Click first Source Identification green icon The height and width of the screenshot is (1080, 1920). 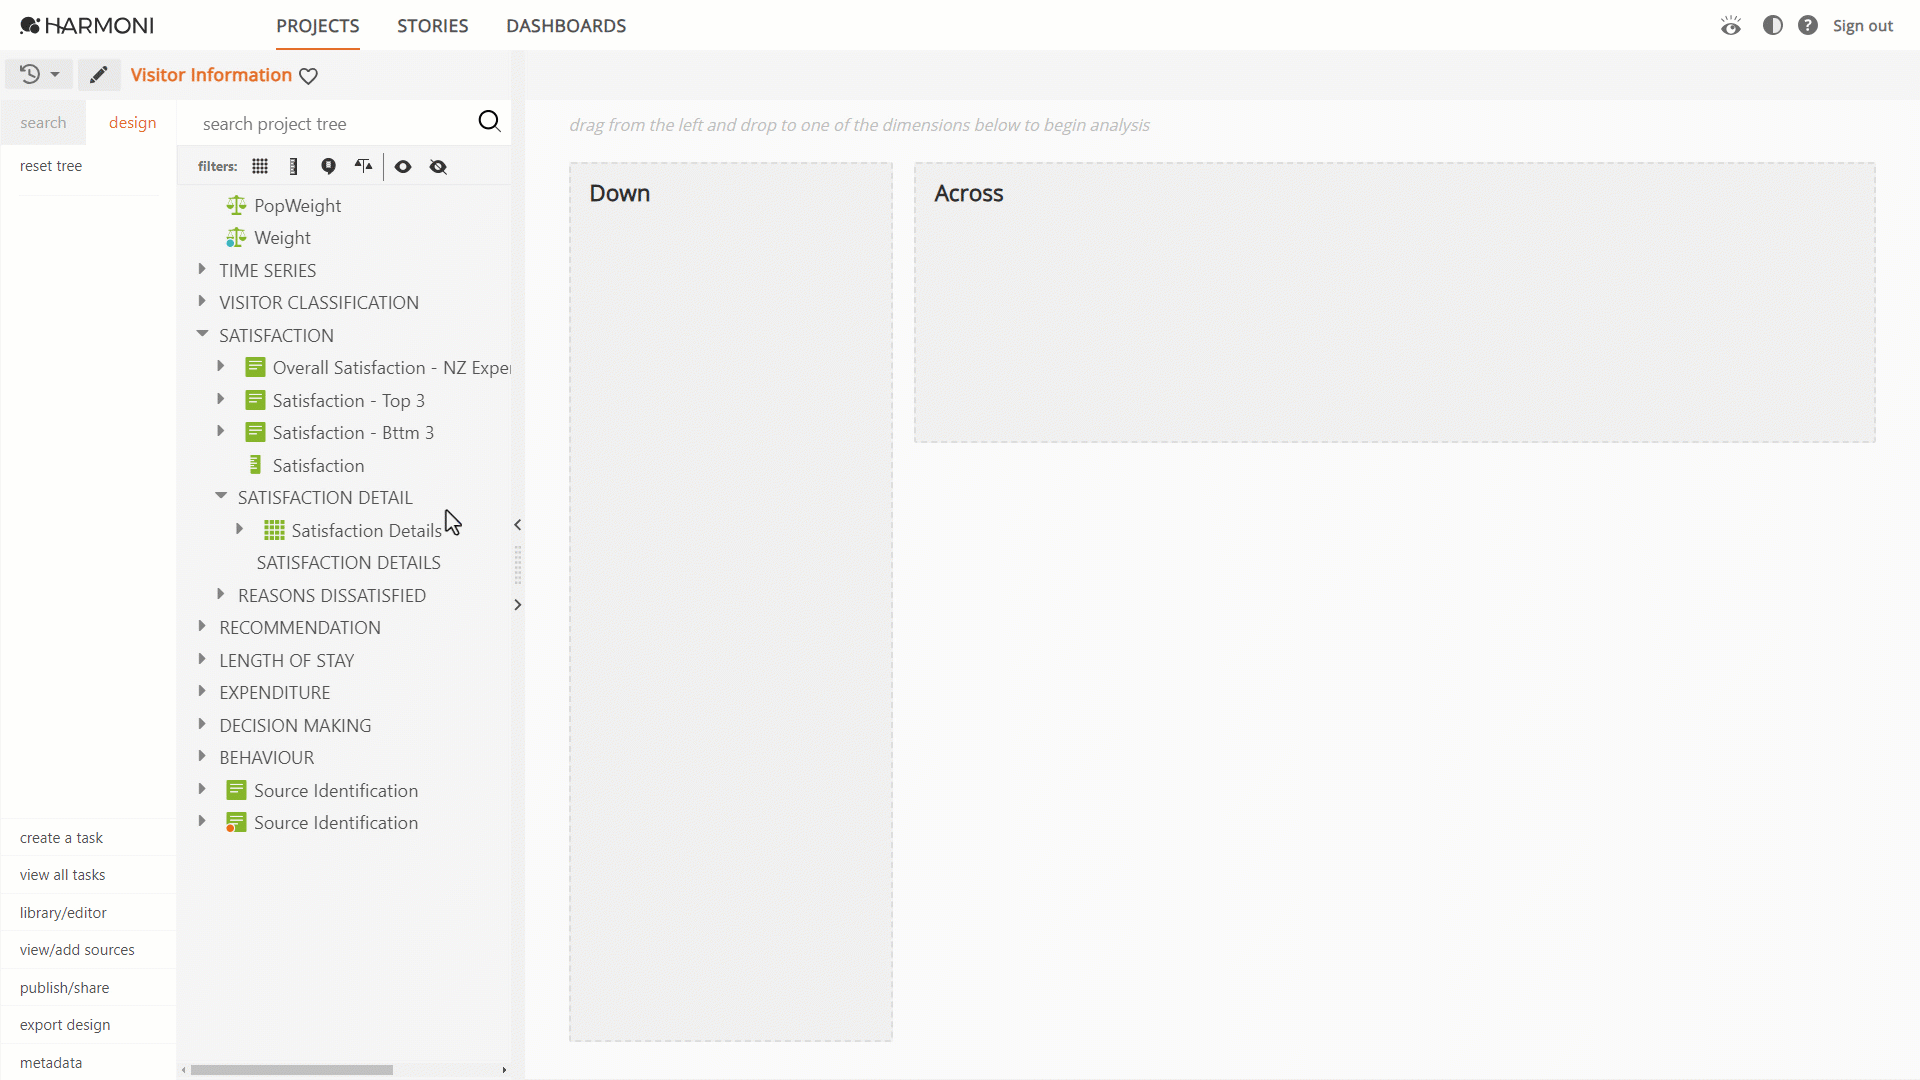(236, 790)
